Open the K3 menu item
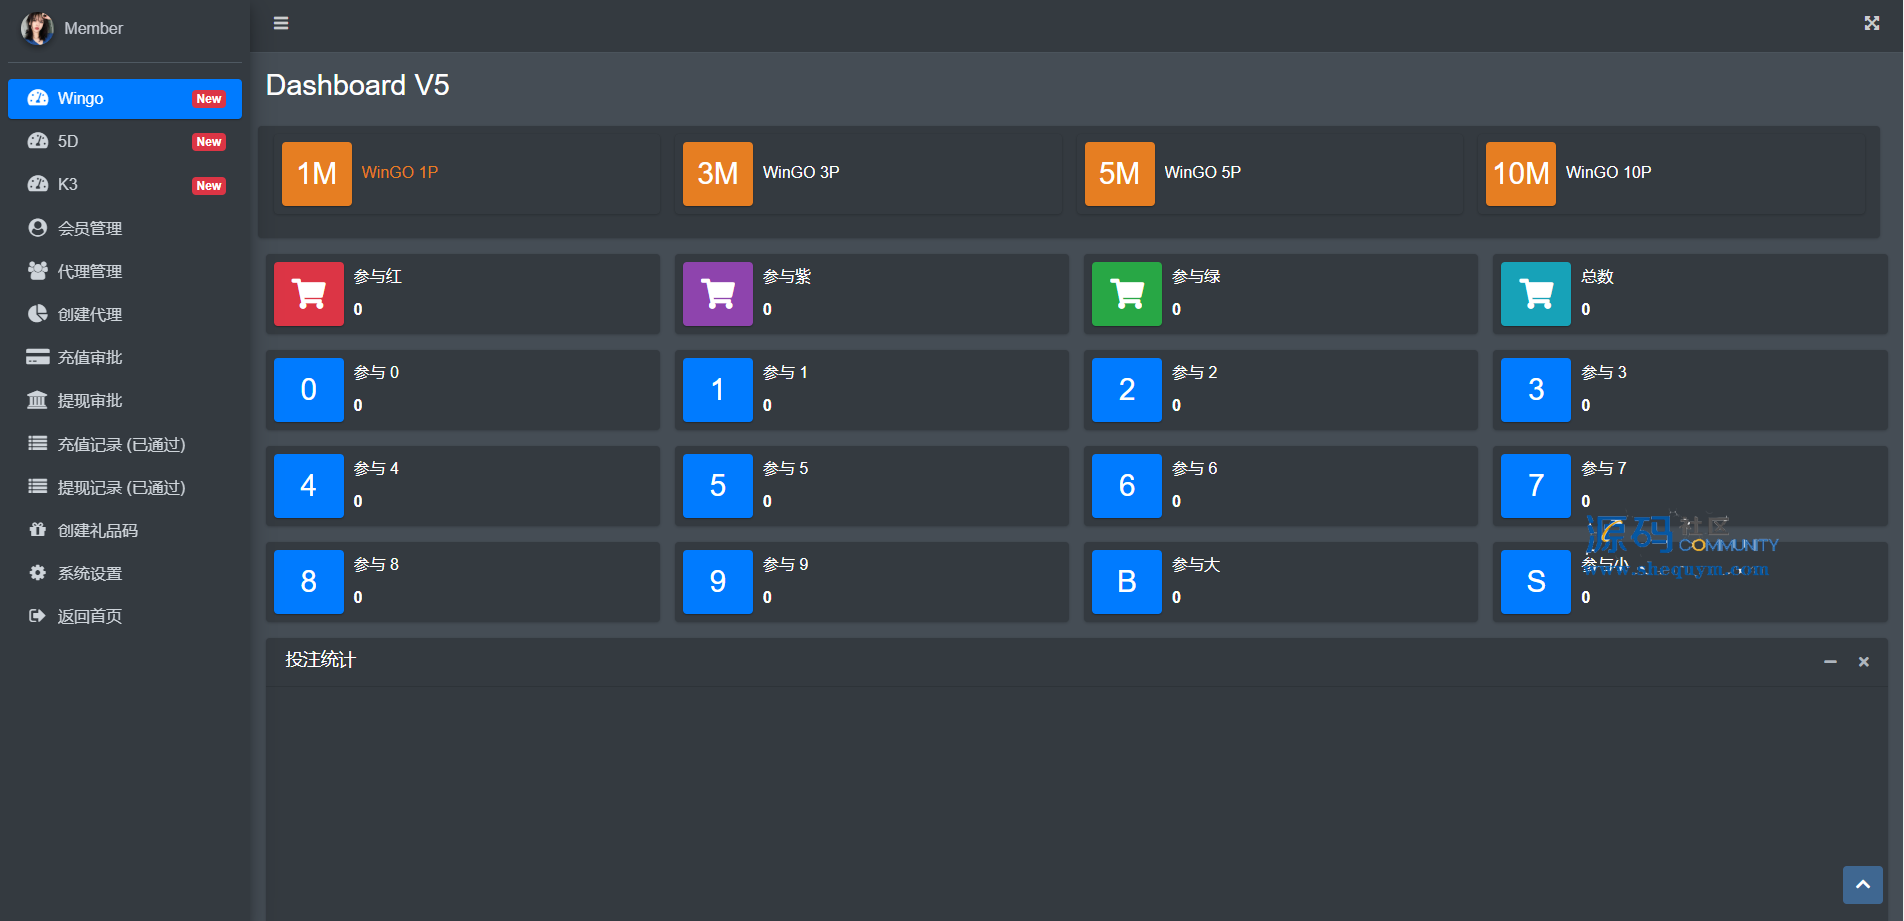Viewport: 1904px width, 921px height. [68, 184]
